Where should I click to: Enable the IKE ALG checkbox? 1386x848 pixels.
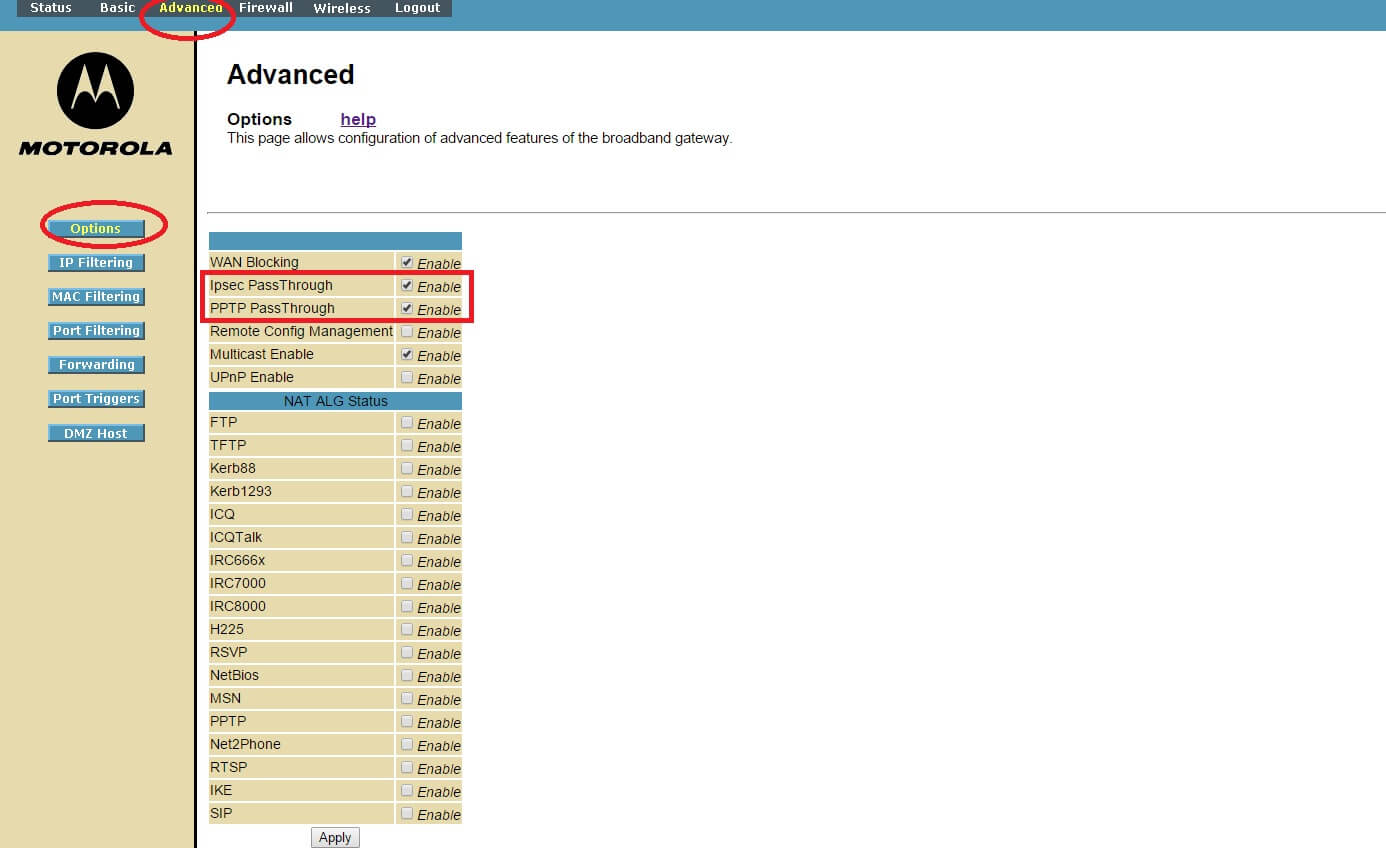tap(407, 790)
